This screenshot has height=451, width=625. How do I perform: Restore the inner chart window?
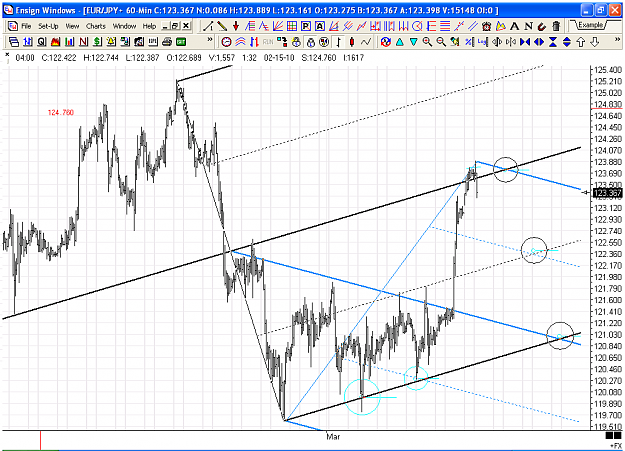[176, 26]
